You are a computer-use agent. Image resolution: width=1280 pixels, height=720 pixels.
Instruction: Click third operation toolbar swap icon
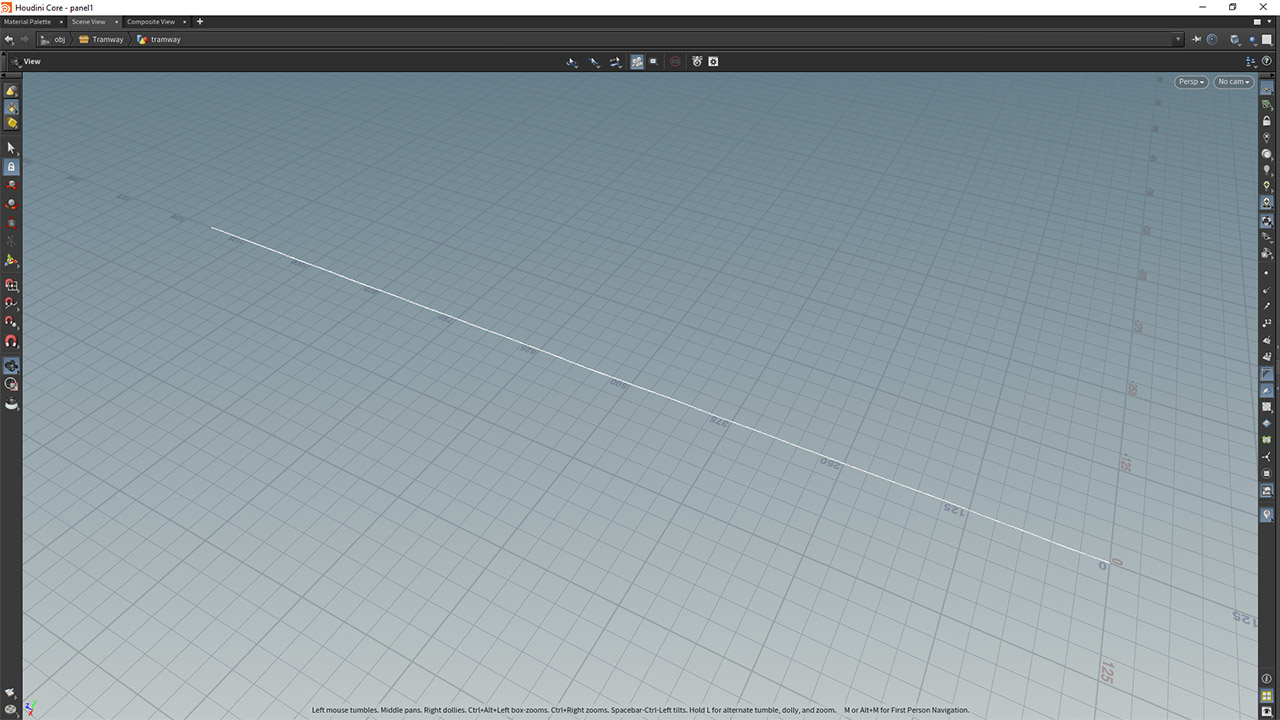click(x=615, y=61)
